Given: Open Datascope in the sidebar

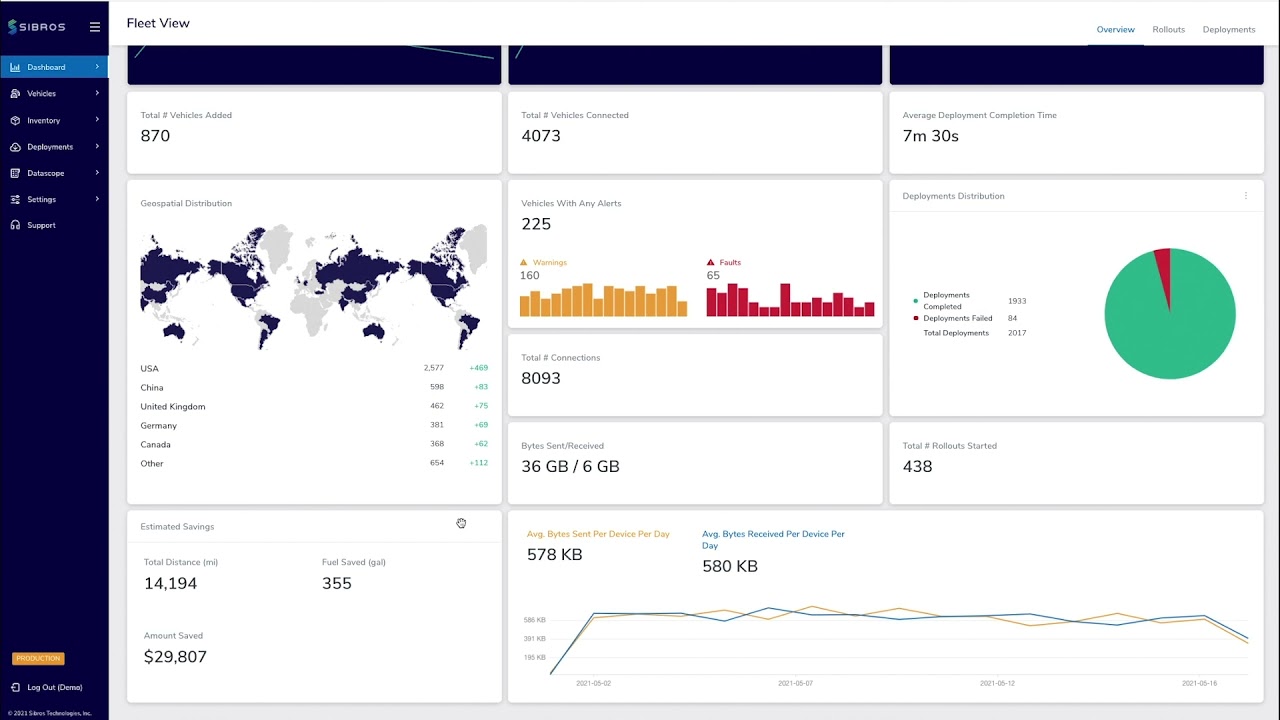Looking at the screenshot, I should pos(54,173).
